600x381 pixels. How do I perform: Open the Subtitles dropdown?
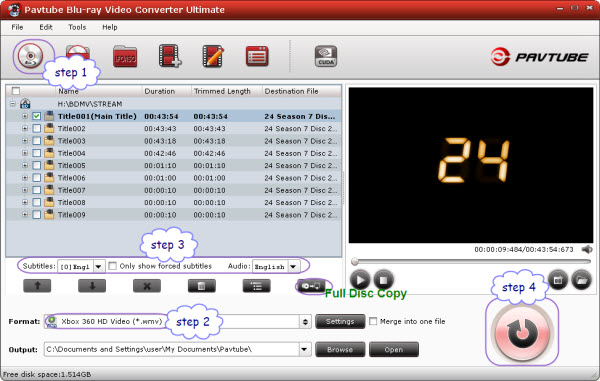(x=99, y=267)
